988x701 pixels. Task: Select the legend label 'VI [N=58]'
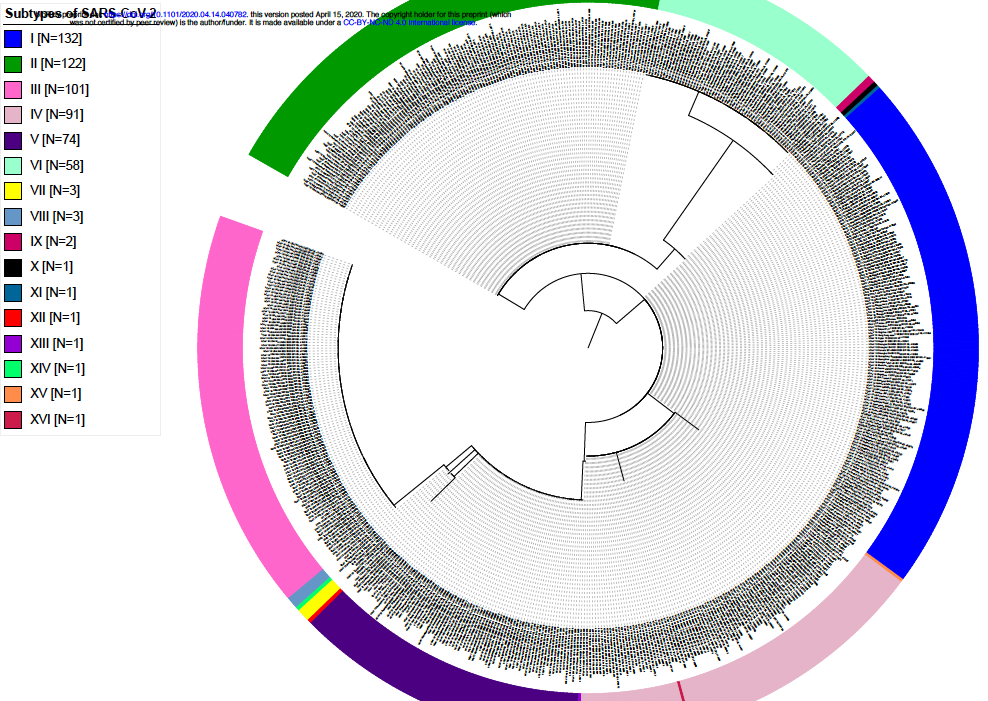tap(57, 166)
